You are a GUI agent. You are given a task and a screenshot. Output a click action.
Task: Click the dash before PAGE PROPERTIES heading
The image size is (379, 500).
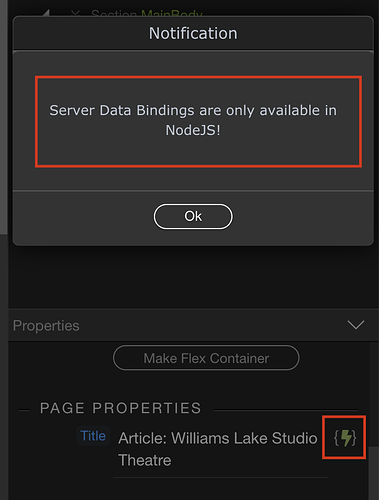pyautogui.click(x=24, y=410)
